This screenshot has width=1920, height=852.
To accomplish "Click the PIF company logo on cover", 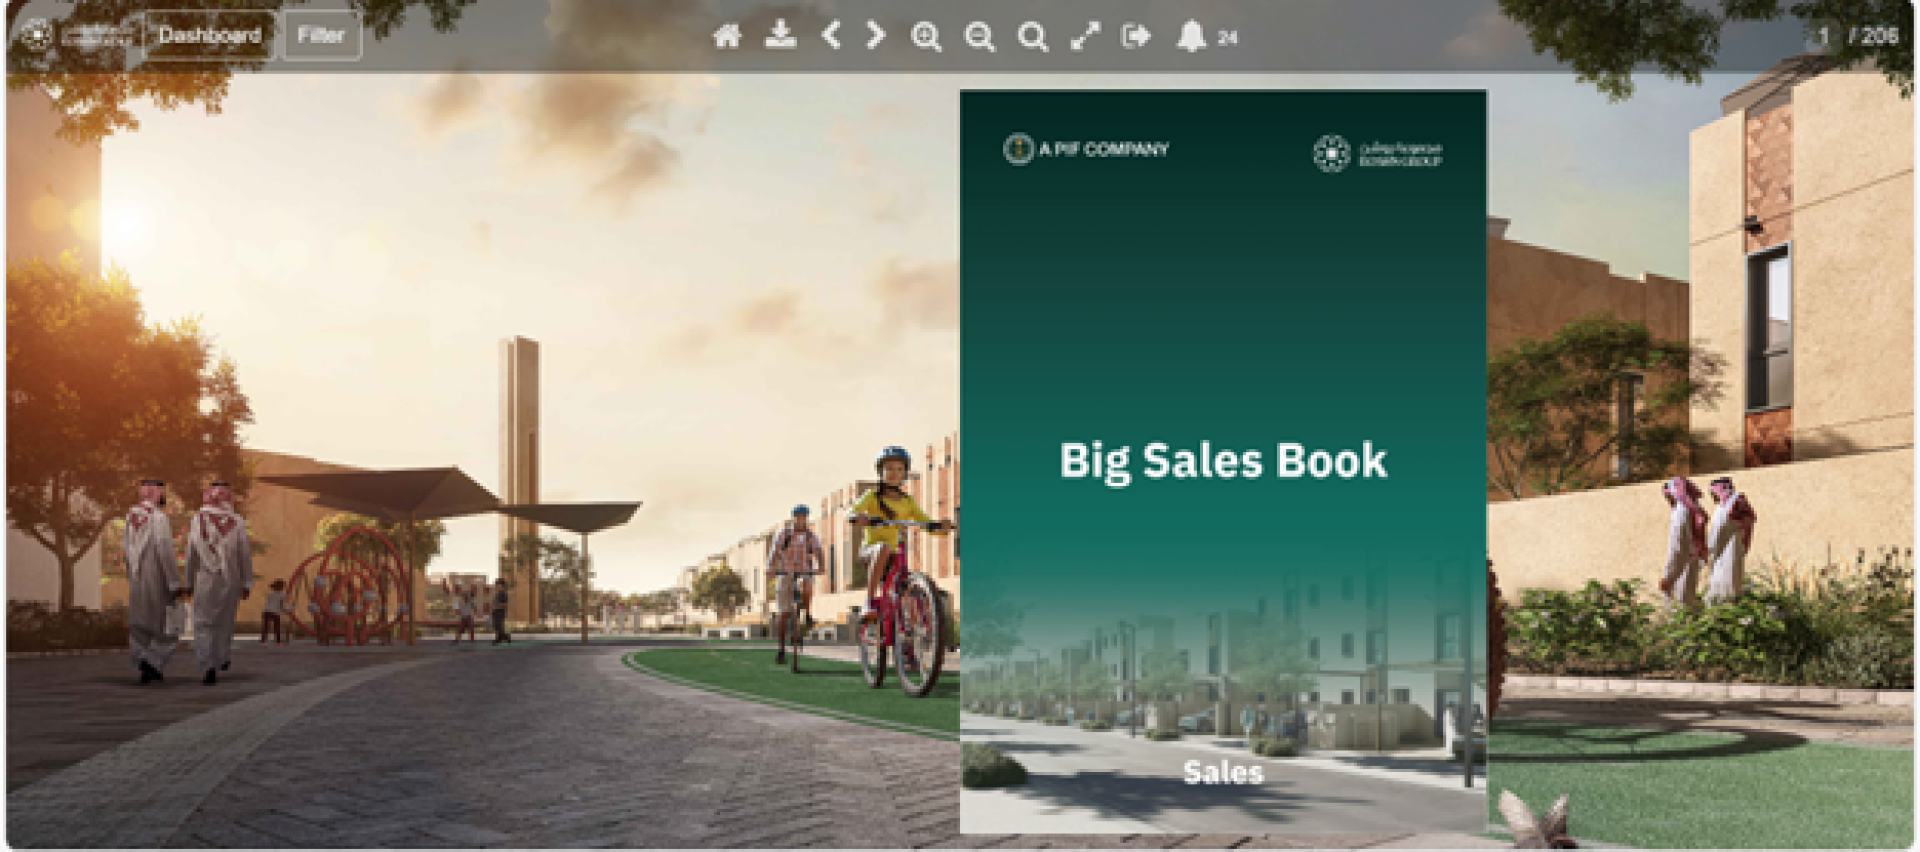I will (x=1086, y=149).
